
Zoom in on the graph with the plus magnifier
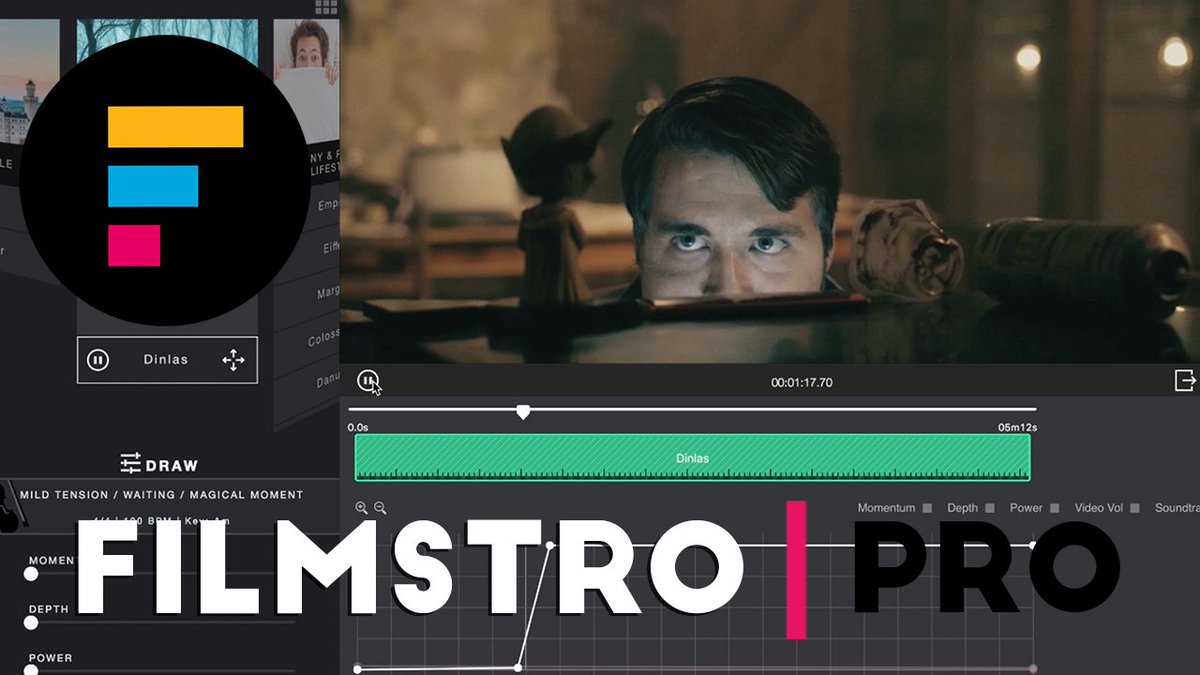(x=362, y=508)
